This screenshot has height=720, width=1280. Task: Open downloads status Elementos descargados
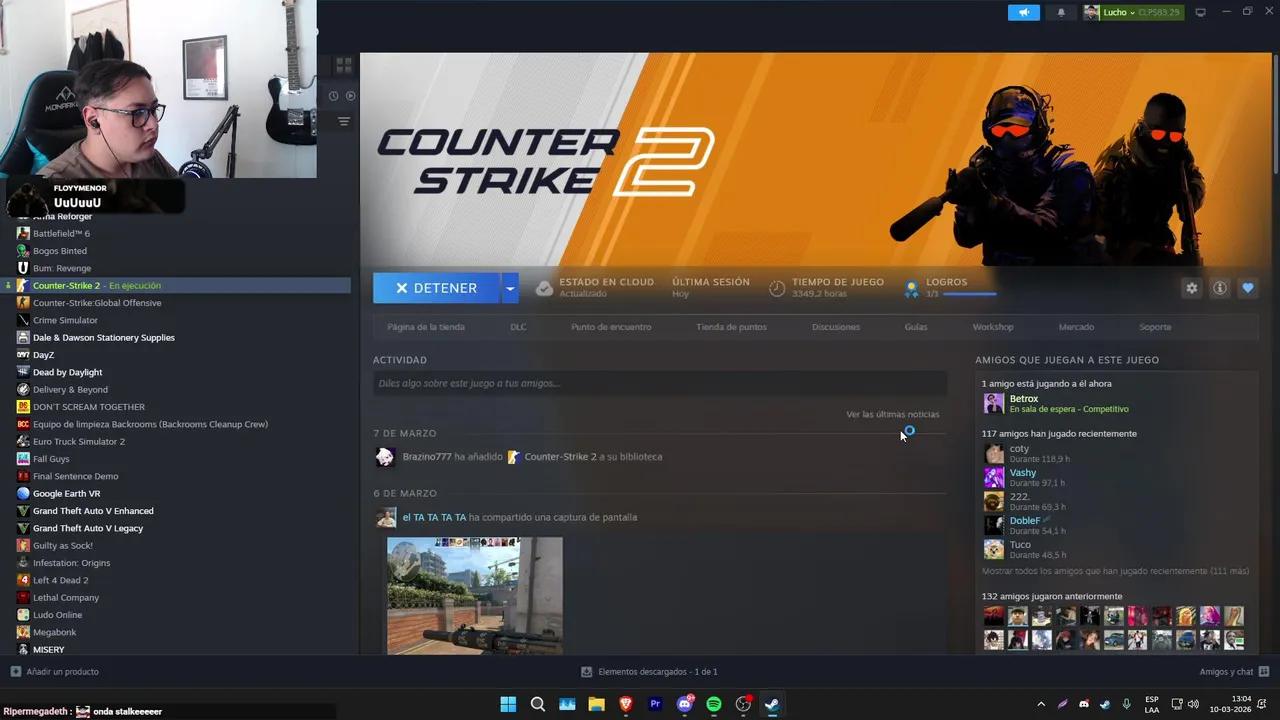point(649,671)
